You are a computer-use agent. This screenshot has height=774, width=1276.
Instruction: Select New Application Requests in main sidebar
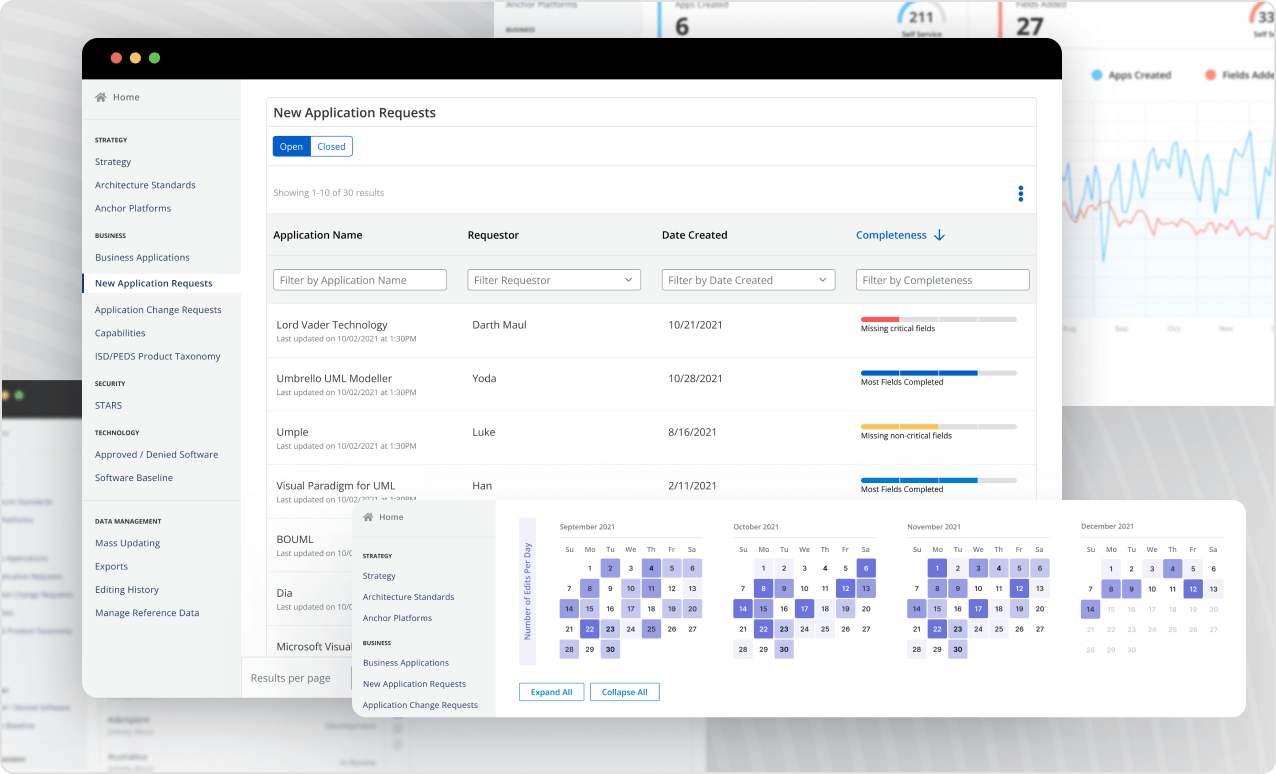click(154, 283)
